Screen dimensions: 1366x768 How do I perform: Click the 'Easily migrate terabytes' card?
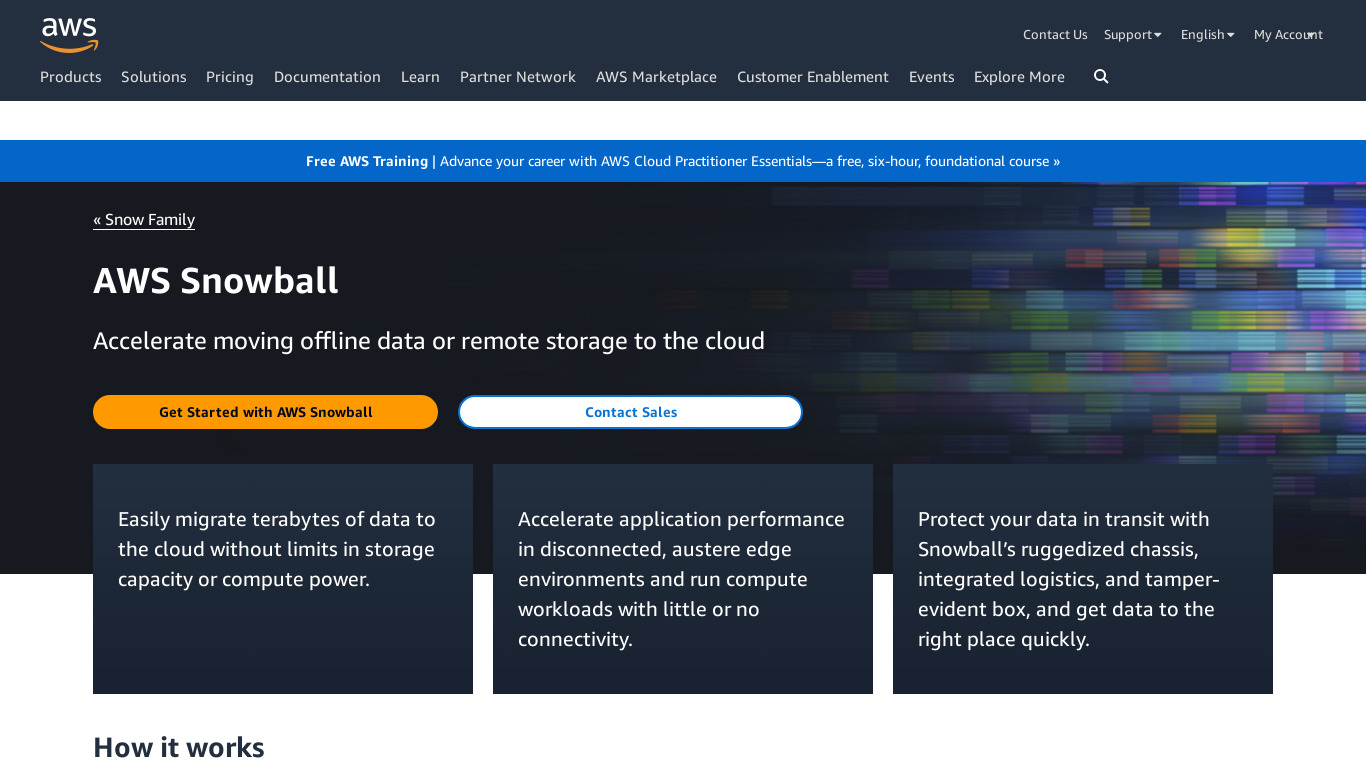click(283, 579)
